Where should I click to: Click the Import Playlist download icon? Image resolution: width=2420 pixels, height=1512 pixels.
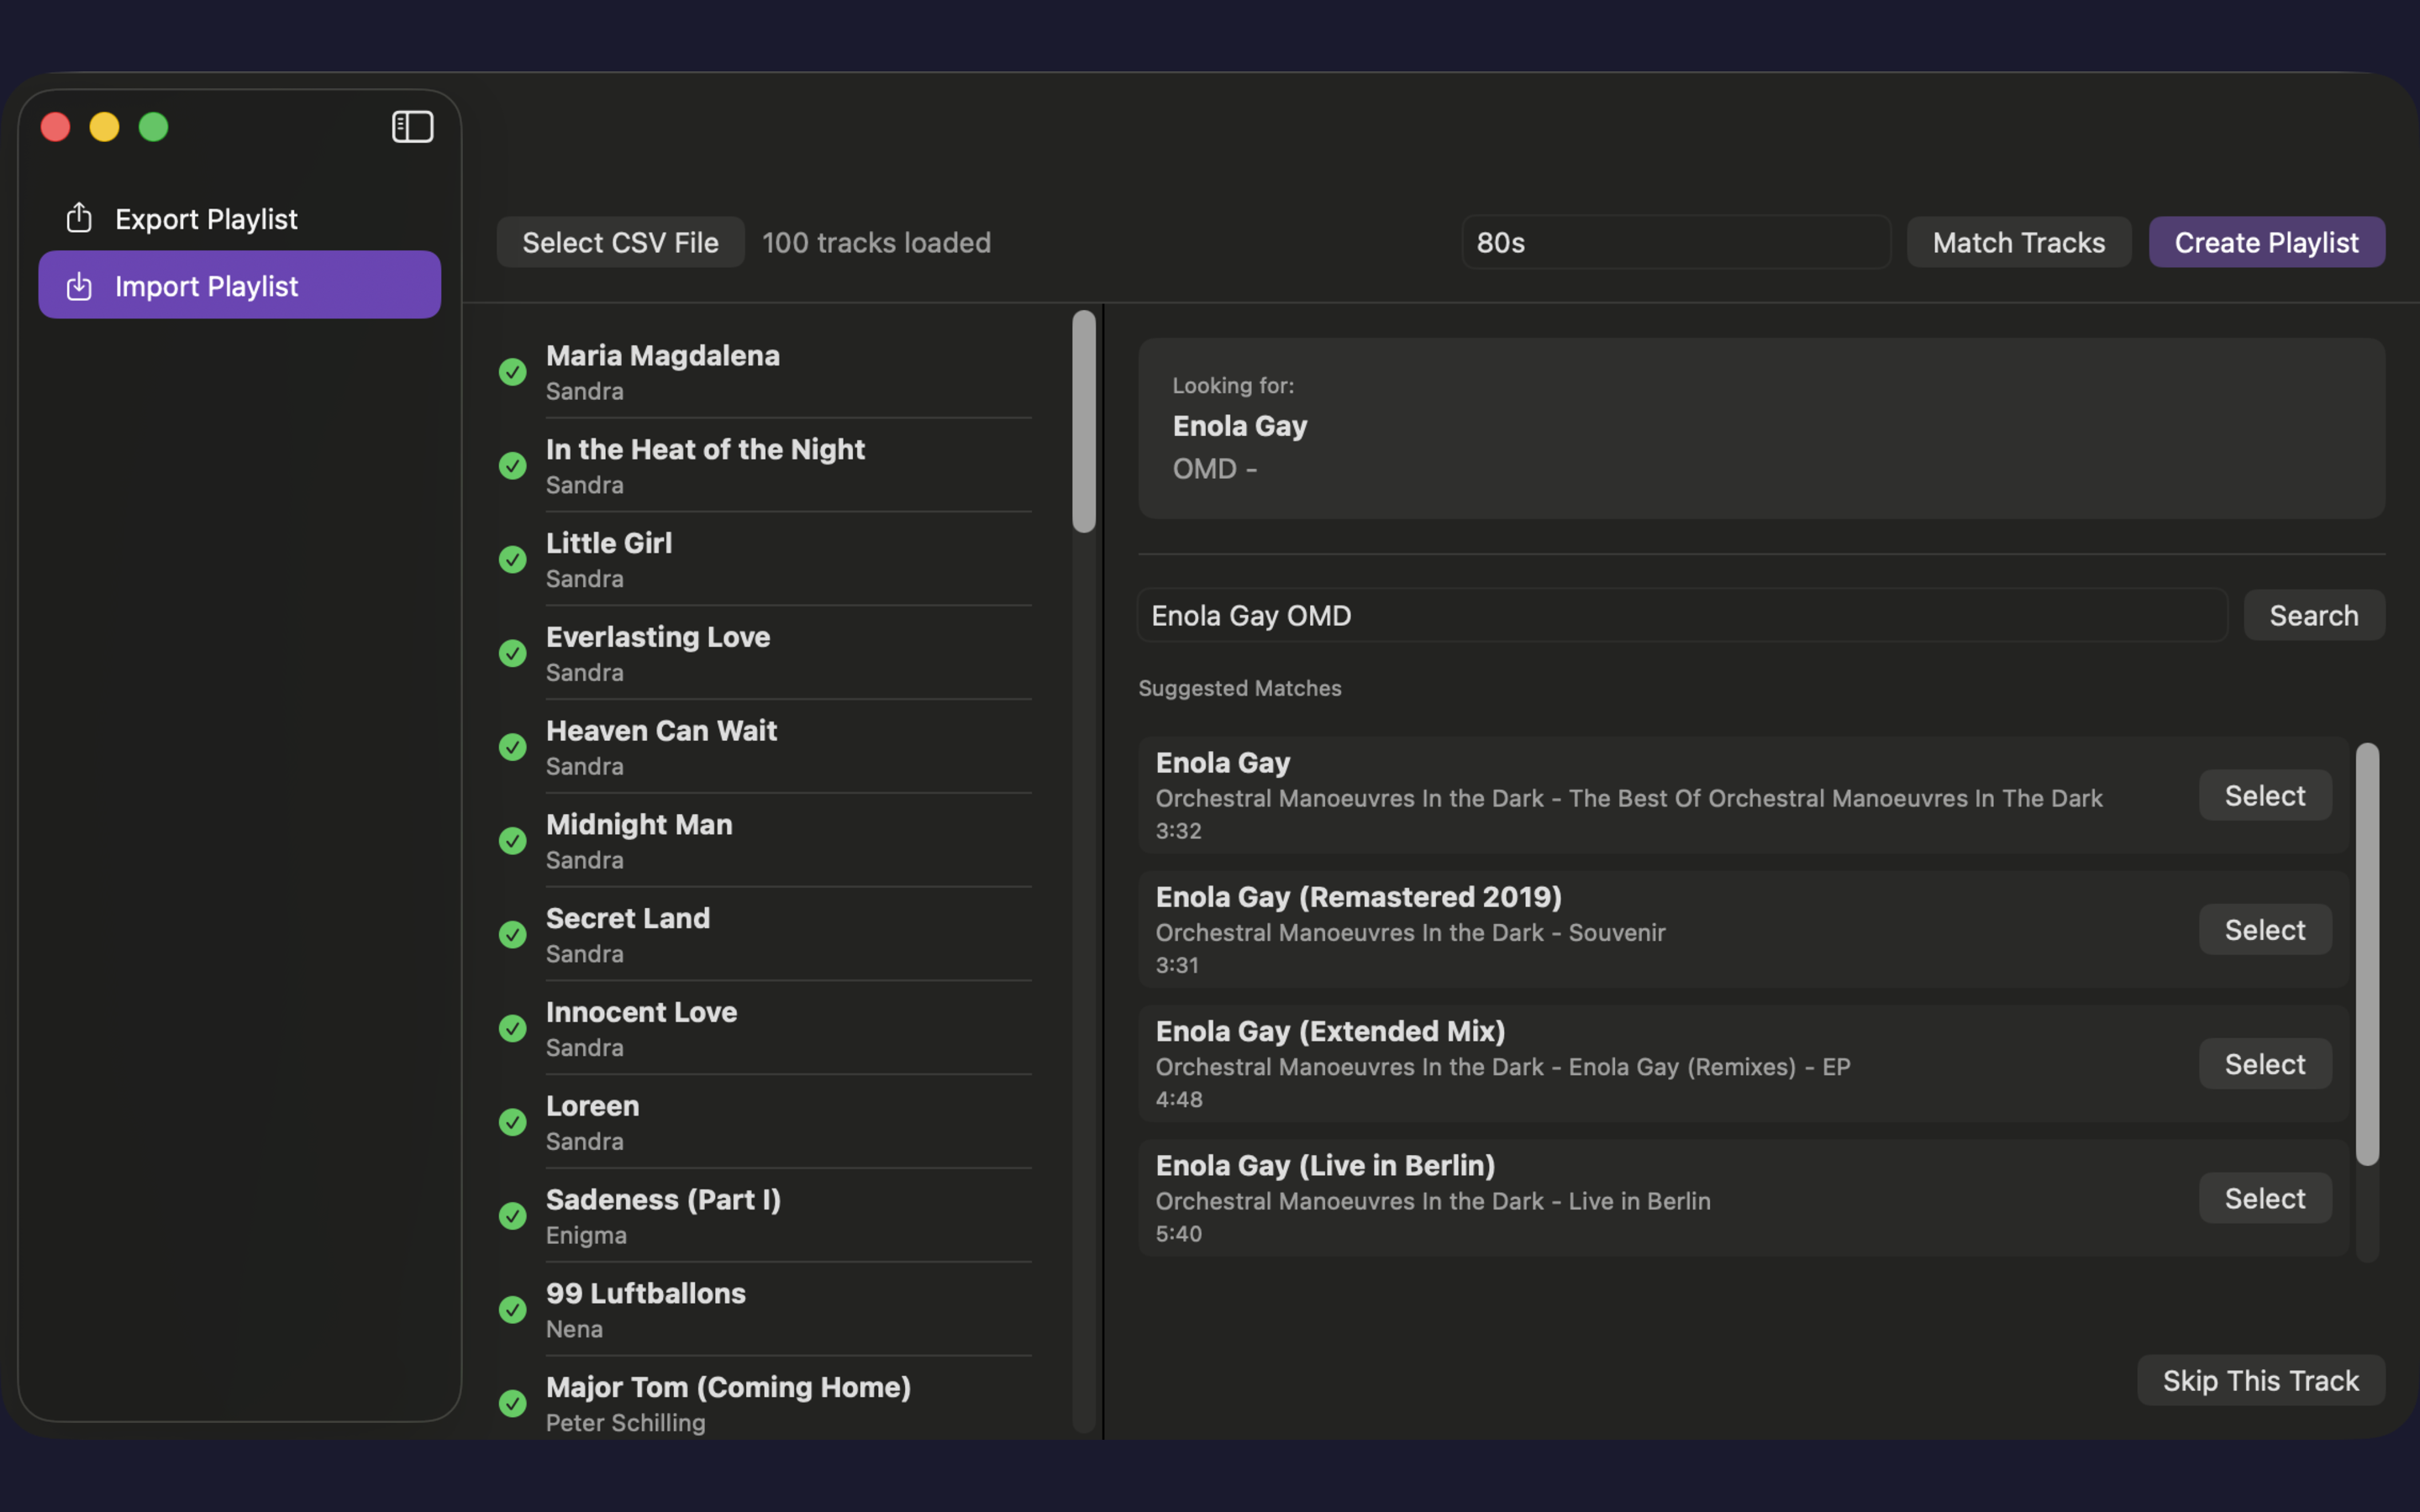tap(79, 286)
